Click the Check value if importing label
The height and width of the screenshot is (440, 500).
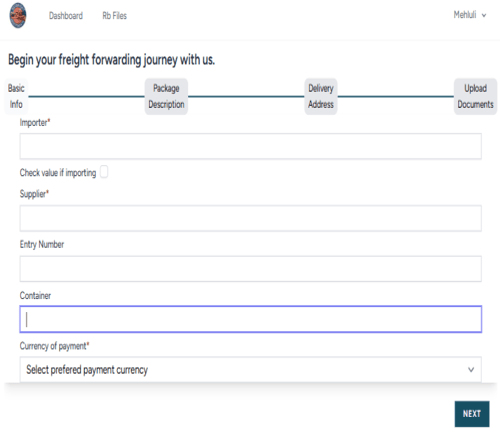58,172
